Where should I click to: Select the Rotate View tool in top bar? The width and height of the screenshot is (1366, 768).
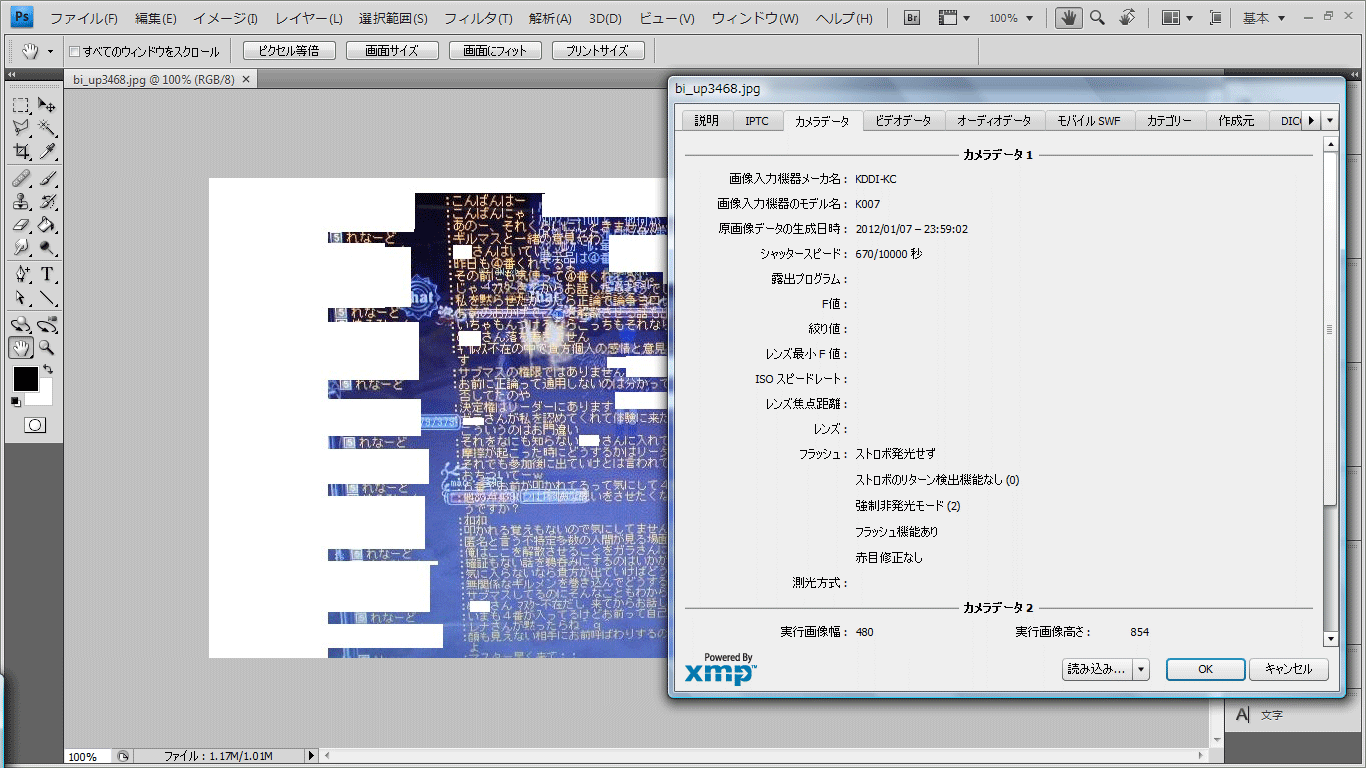(x=1127, y=18)
